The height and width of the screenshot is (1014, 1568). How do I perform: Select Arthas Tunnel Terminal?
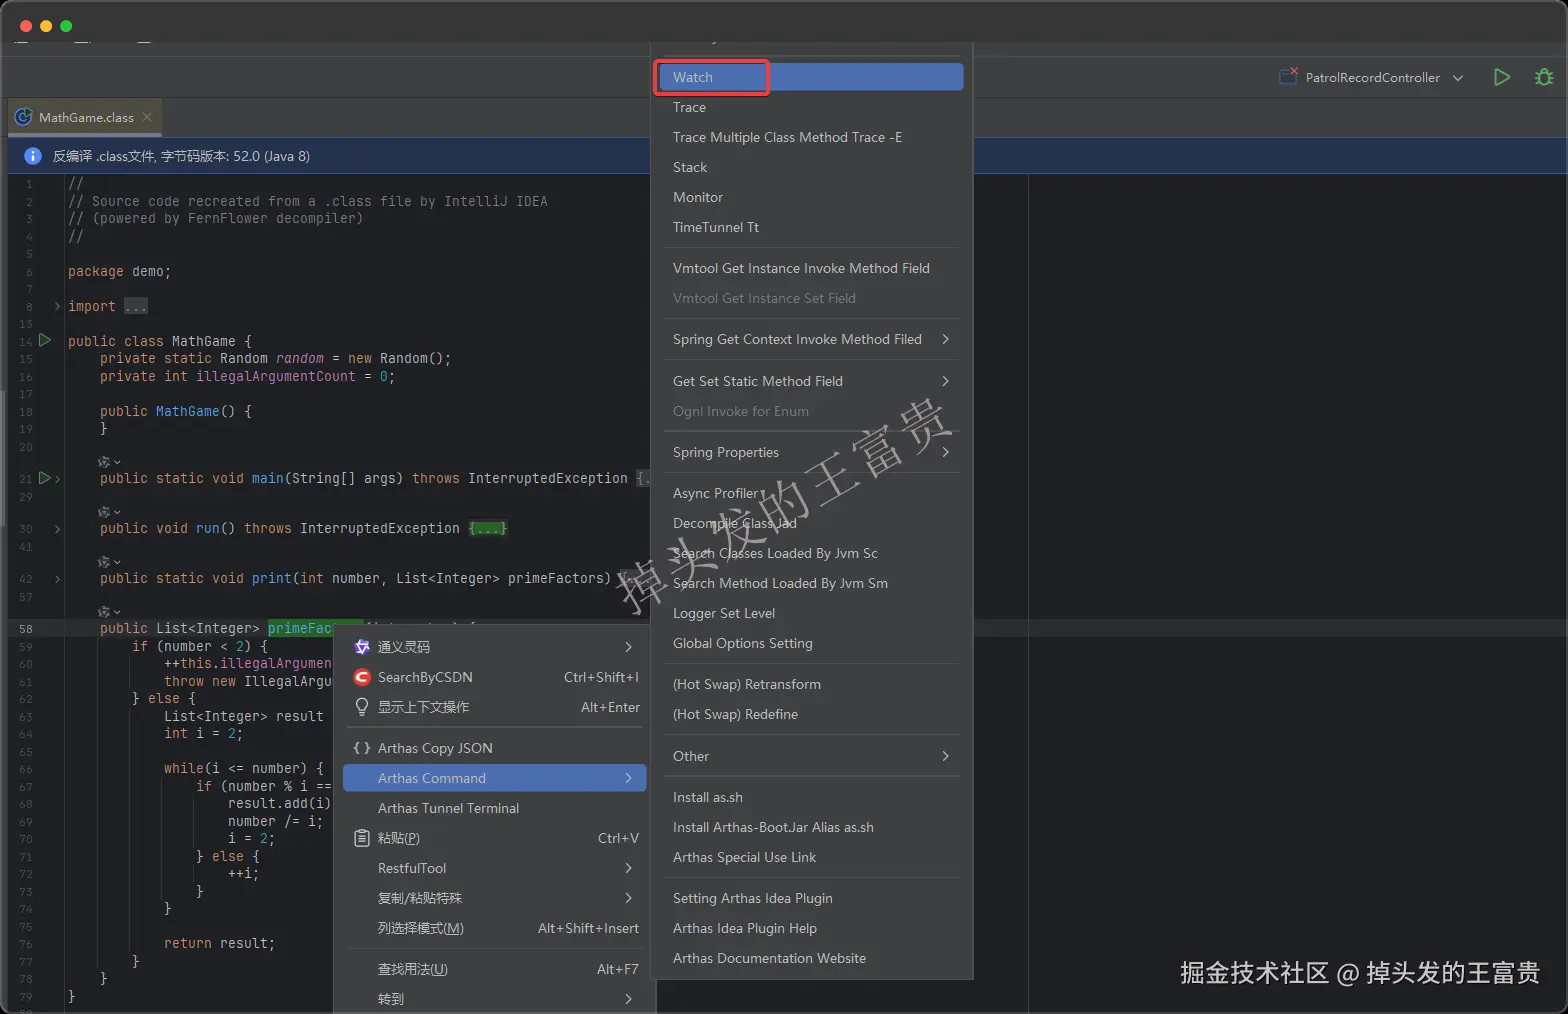495,808
